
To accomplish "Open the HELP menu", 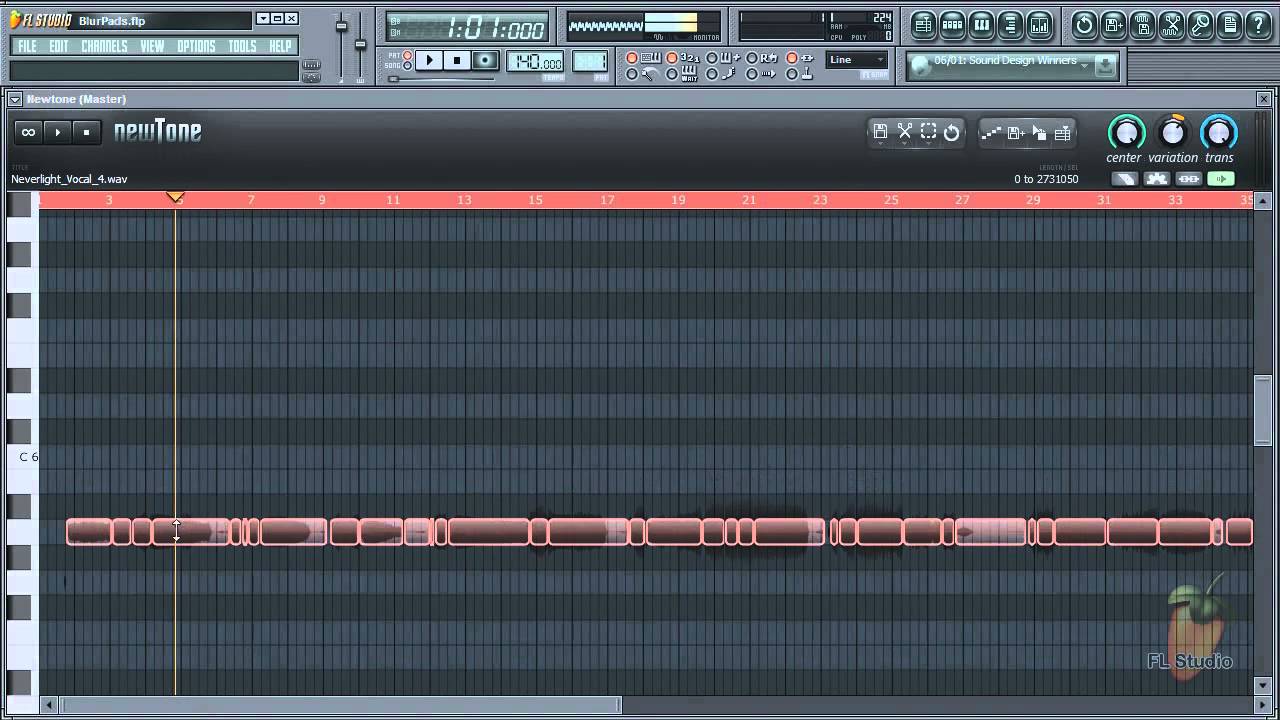I will pos(281,46).
